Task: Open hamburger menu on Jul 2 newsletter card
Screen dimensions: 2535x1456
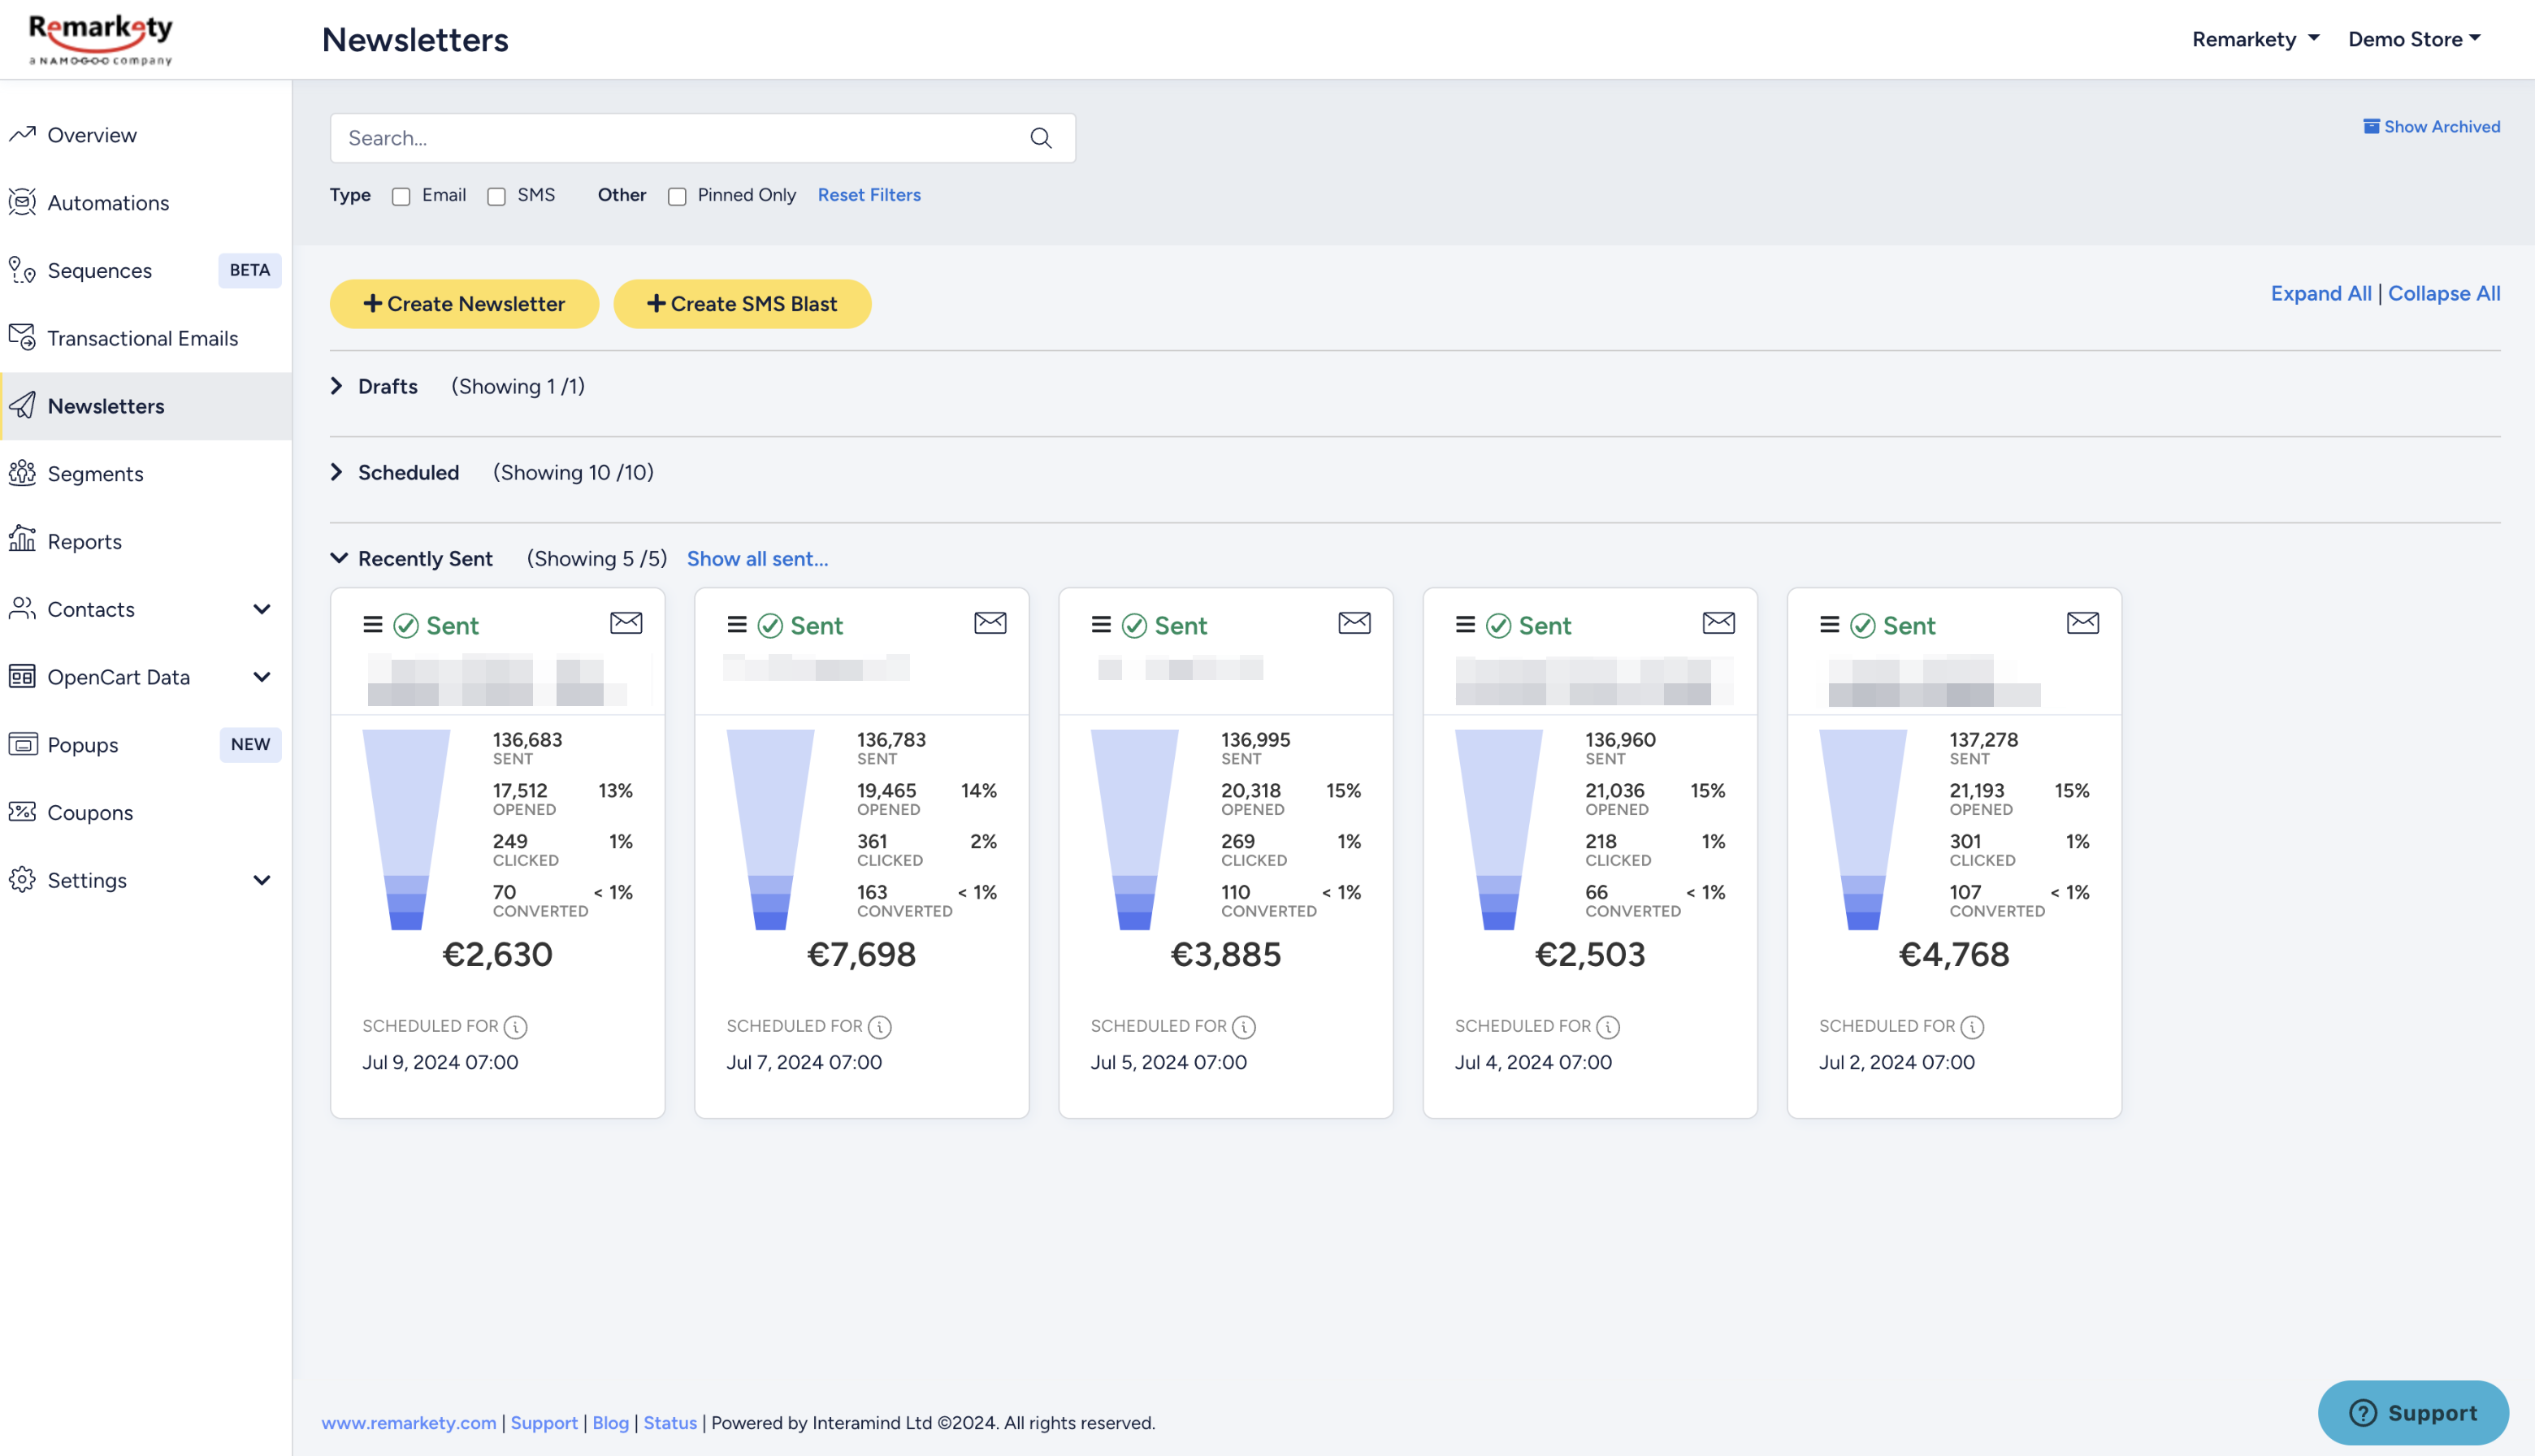Action: 1830,625
